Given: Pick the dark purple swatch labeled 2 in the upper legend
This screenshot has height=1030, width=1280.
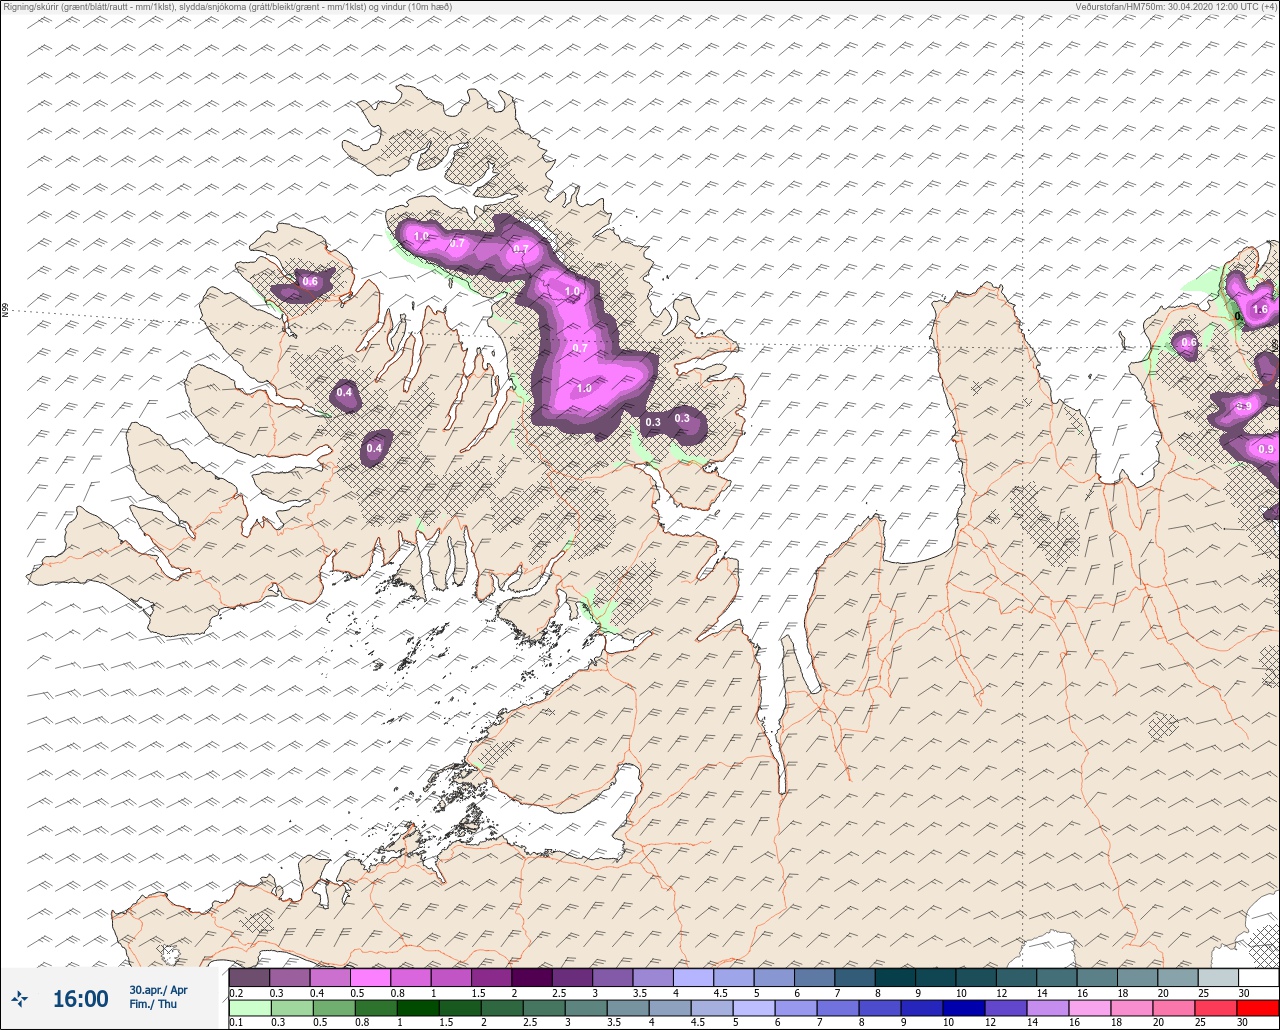Looking at the screenshot, I should 531,977.
